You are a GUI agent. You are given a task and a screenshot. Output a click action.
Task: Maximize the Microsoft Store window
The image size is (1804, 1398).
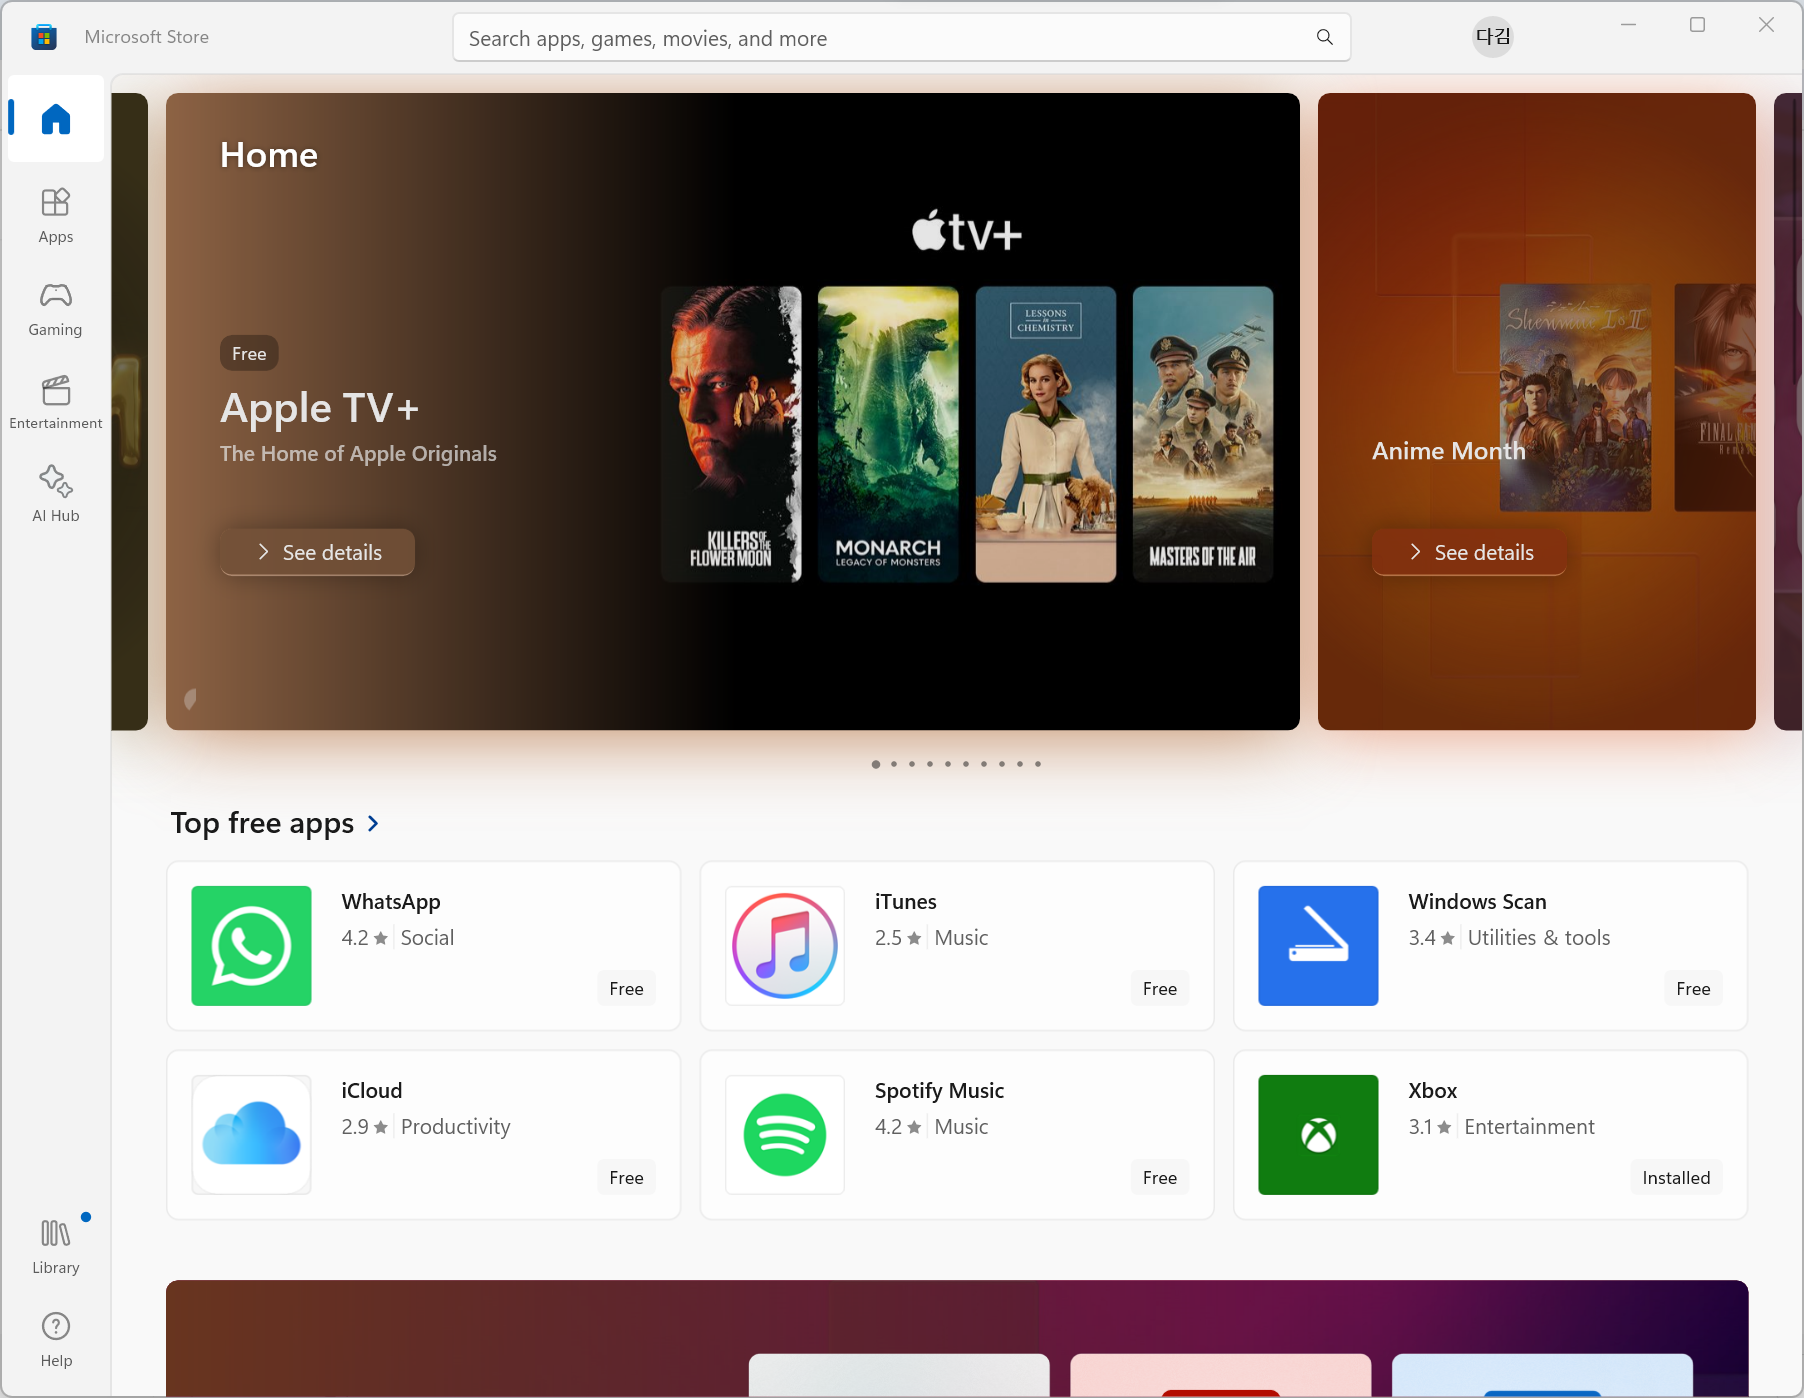(x=1697, y=25)
